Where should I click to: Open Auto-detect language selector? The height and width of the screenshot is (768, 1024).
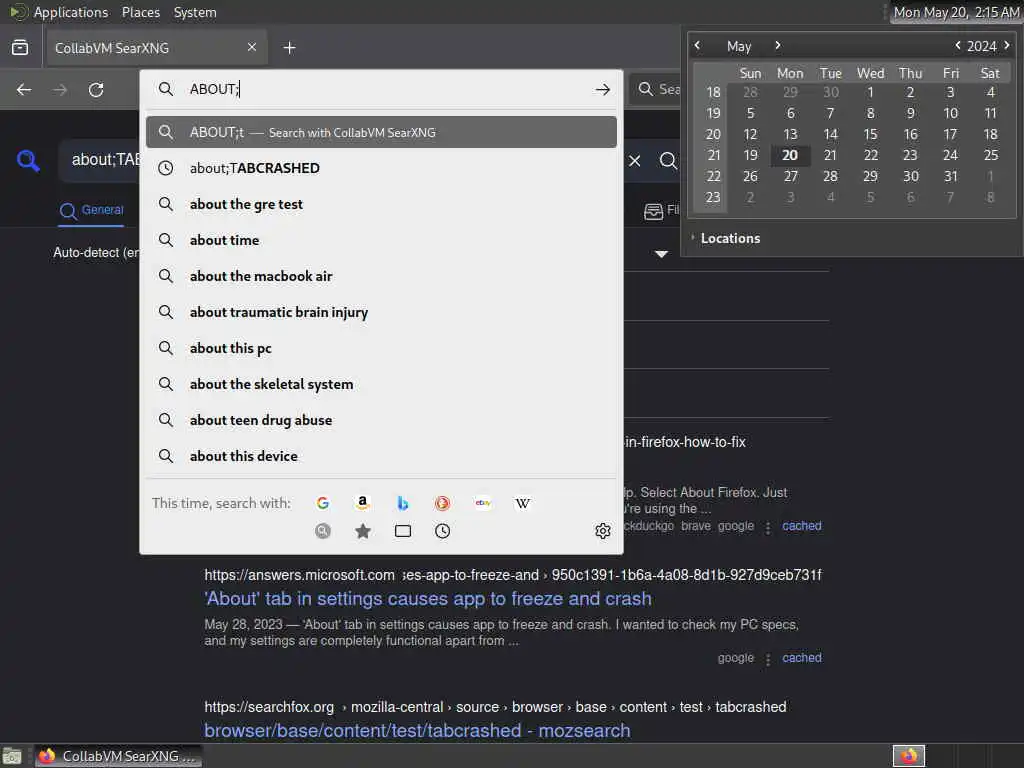(96, 252)
